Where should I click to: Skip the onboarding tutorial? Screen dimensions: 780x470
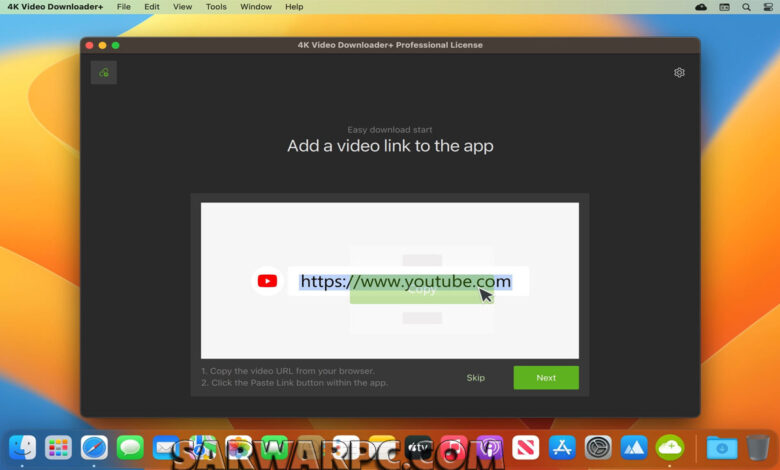pyautogui.click(x=475, y=377)
